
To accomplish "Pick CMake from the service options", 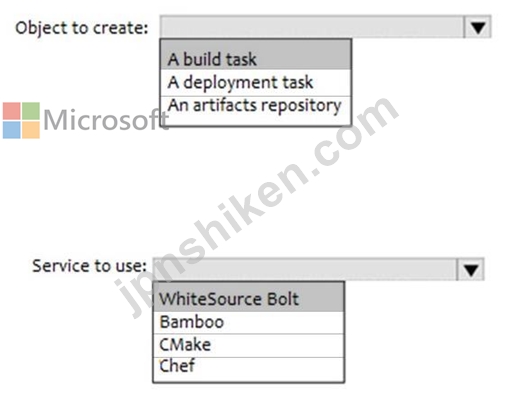I will [248, 345].
